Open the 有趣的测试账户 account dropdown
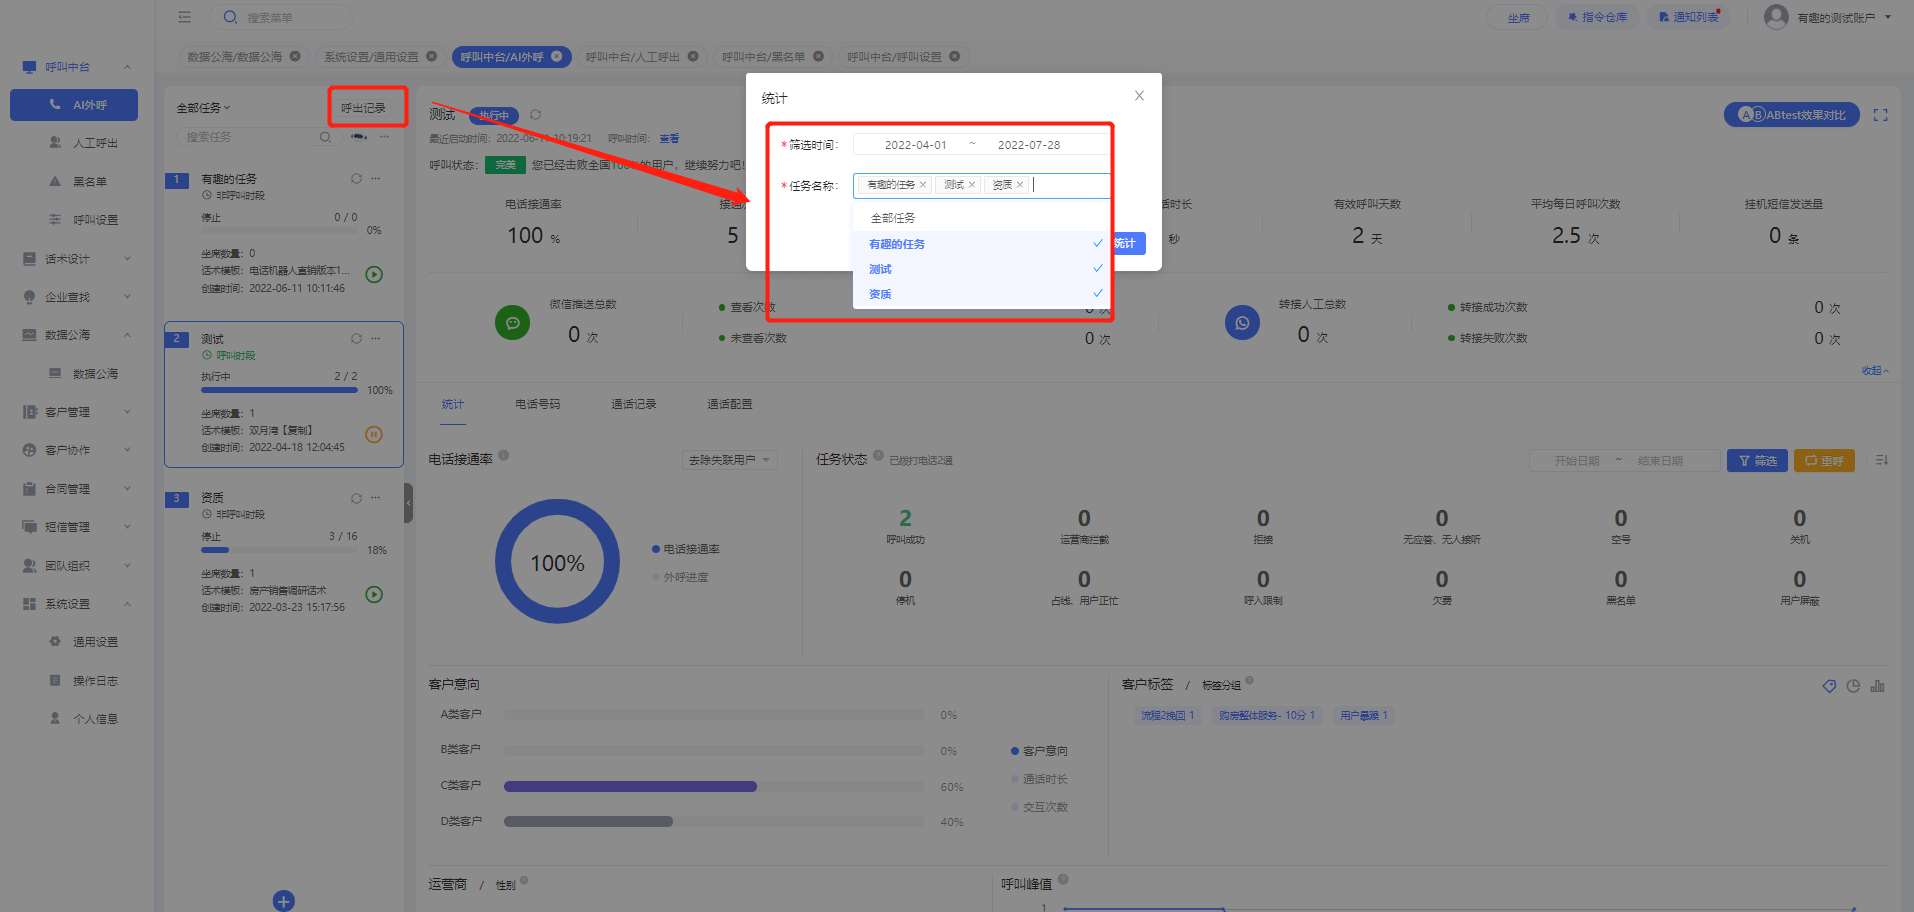 [1844, 17]
